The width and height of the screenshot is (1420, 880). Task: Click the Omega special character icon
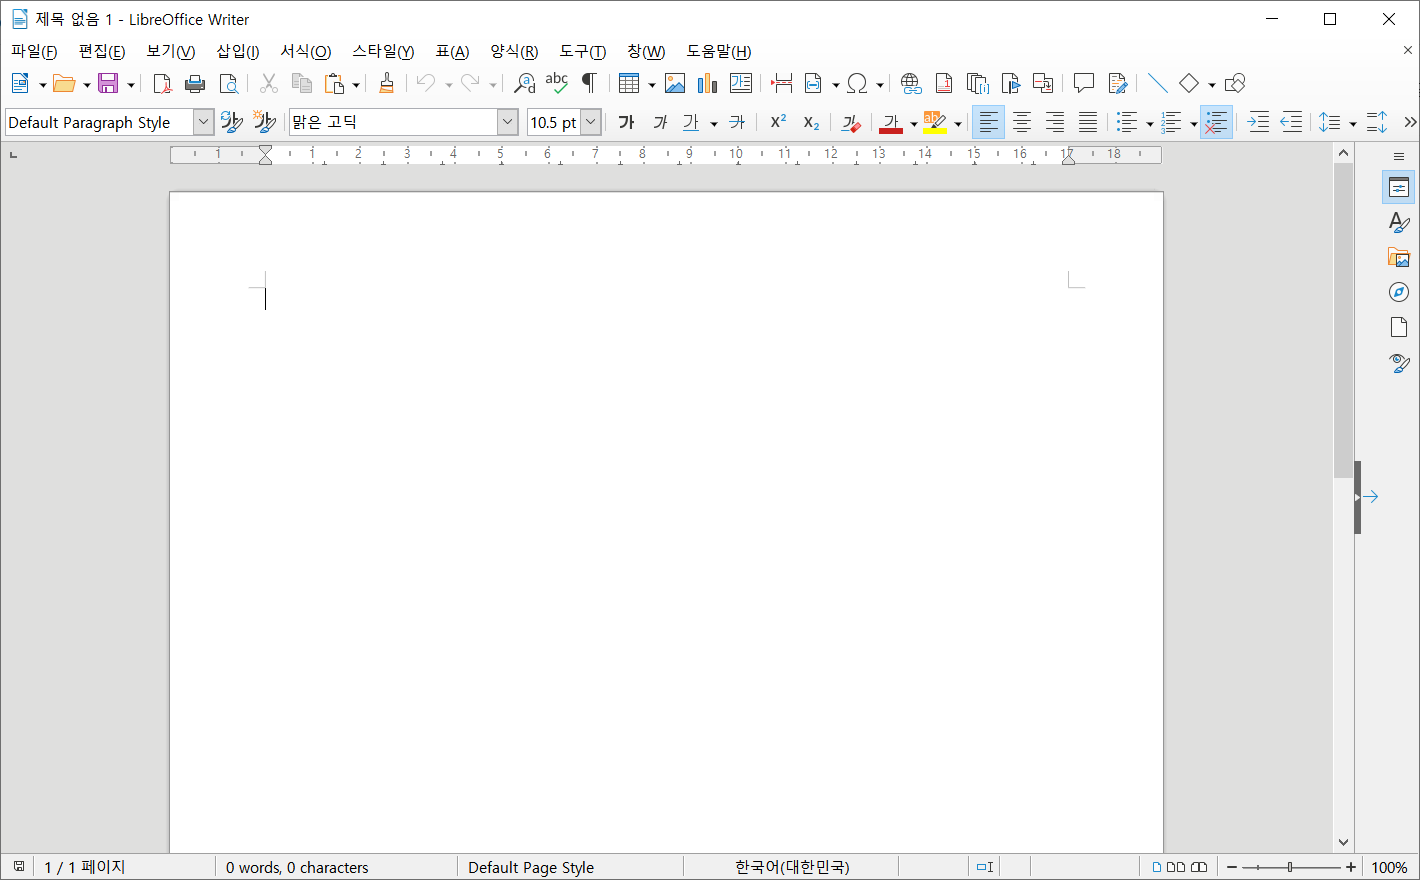pos(857,84)
